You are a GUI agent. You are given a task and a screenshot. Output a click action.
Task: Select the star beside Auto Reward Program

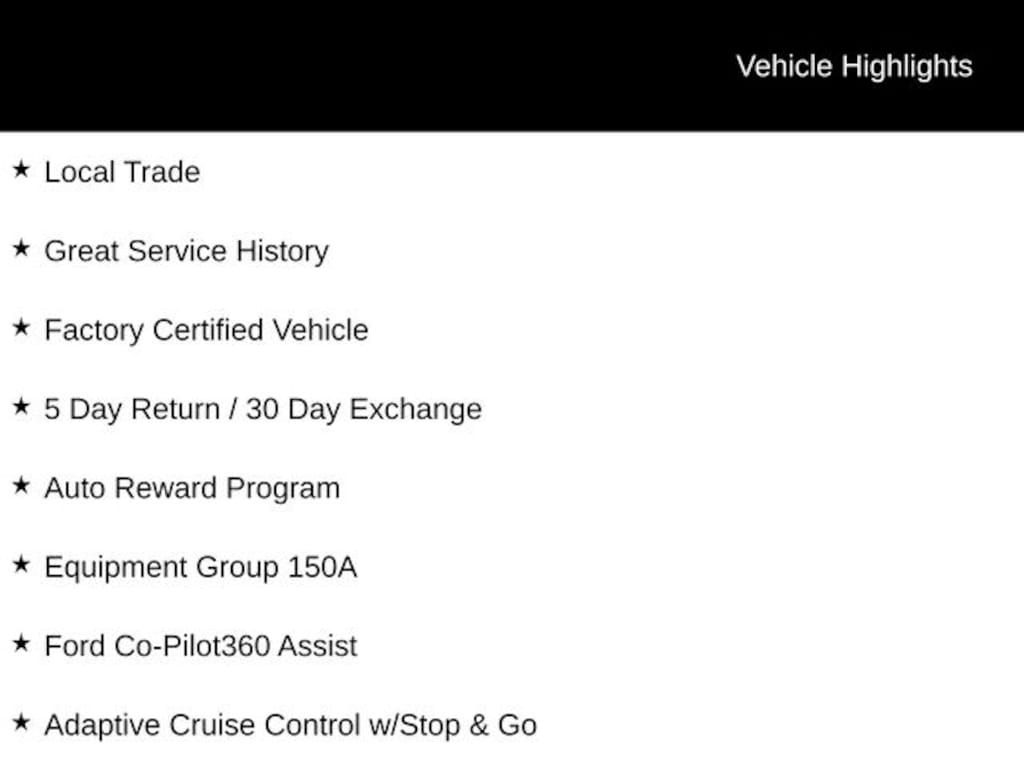(x=21, y=486)
